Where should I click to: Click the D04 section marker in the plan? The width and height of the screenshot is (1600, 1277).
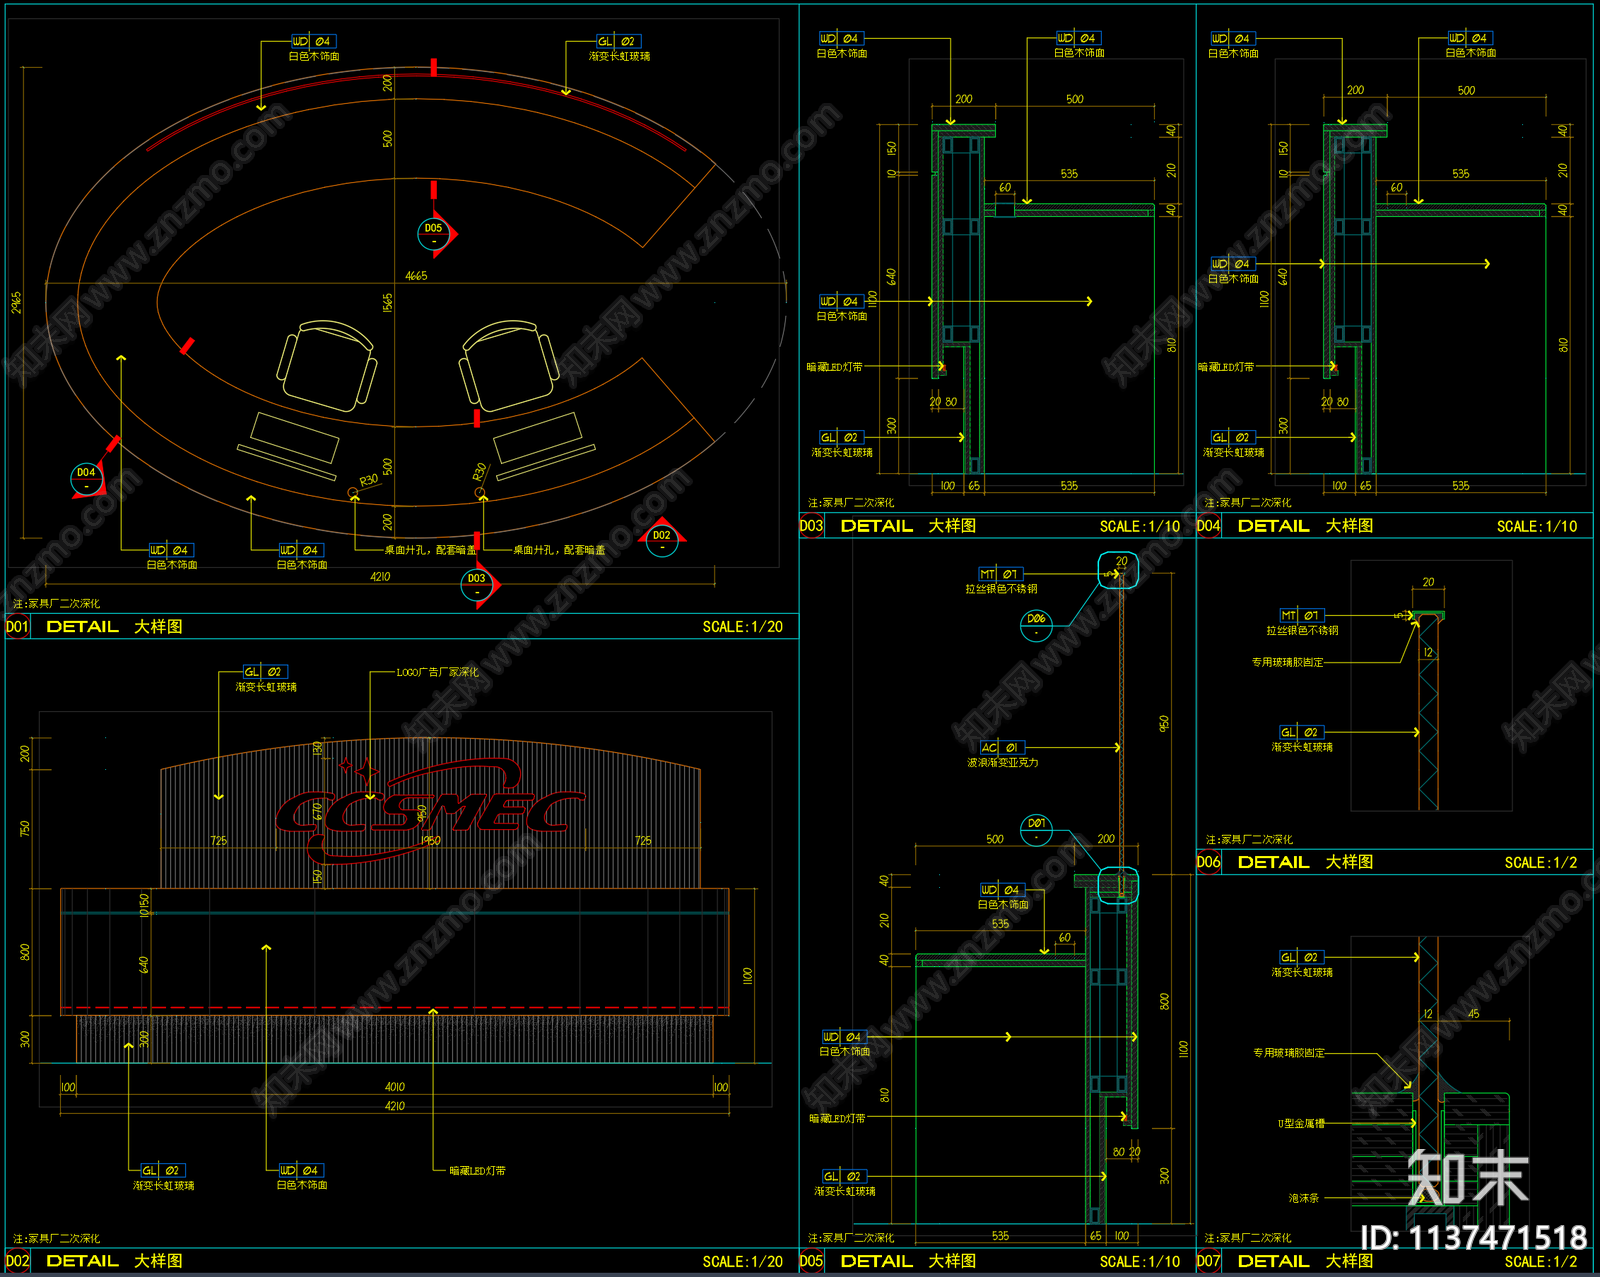coord(87,478)
